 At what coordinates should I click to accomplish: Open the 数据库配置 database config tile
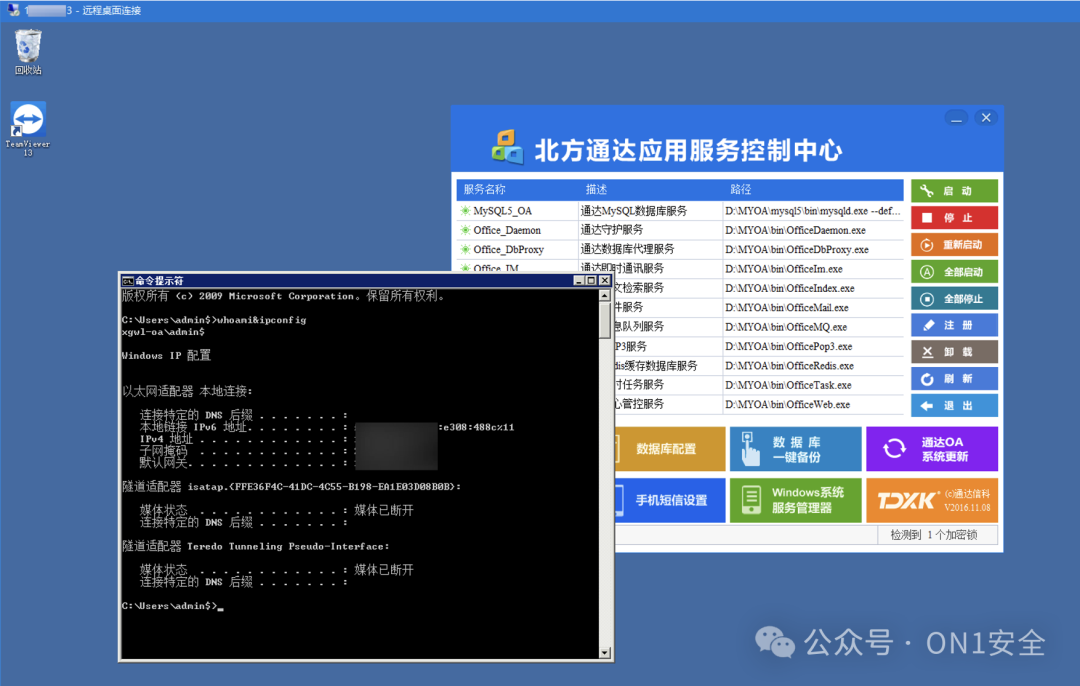click(x=669, y=449)
